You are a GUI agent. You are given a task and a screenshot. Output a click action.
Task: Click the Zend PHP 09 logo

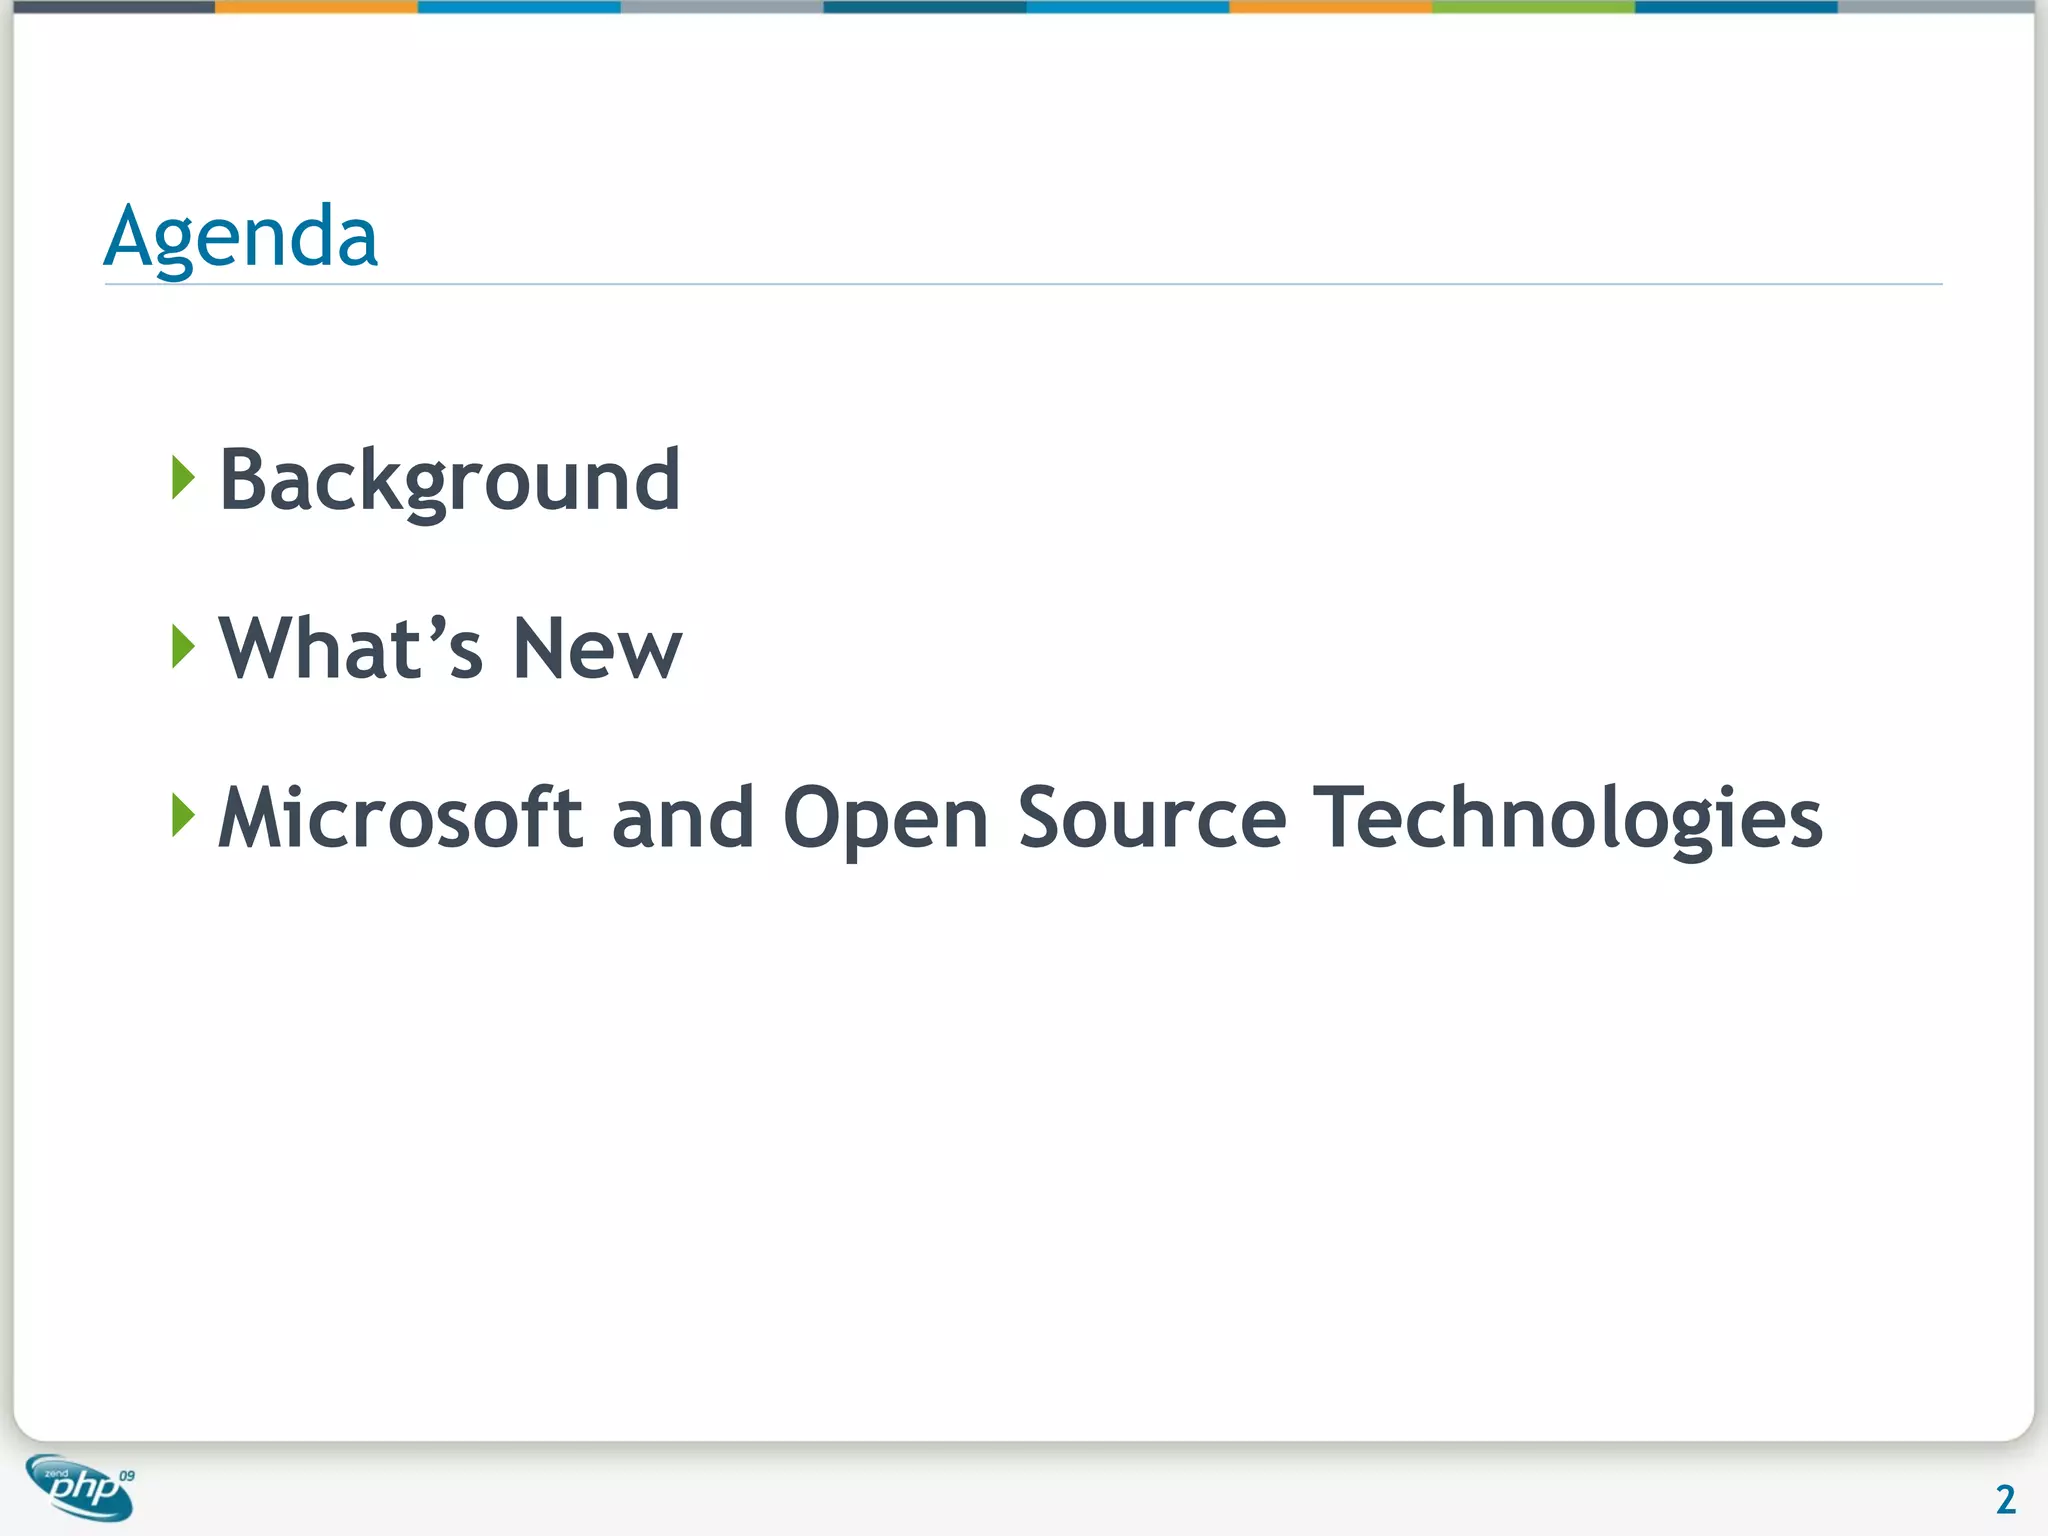81,1487
